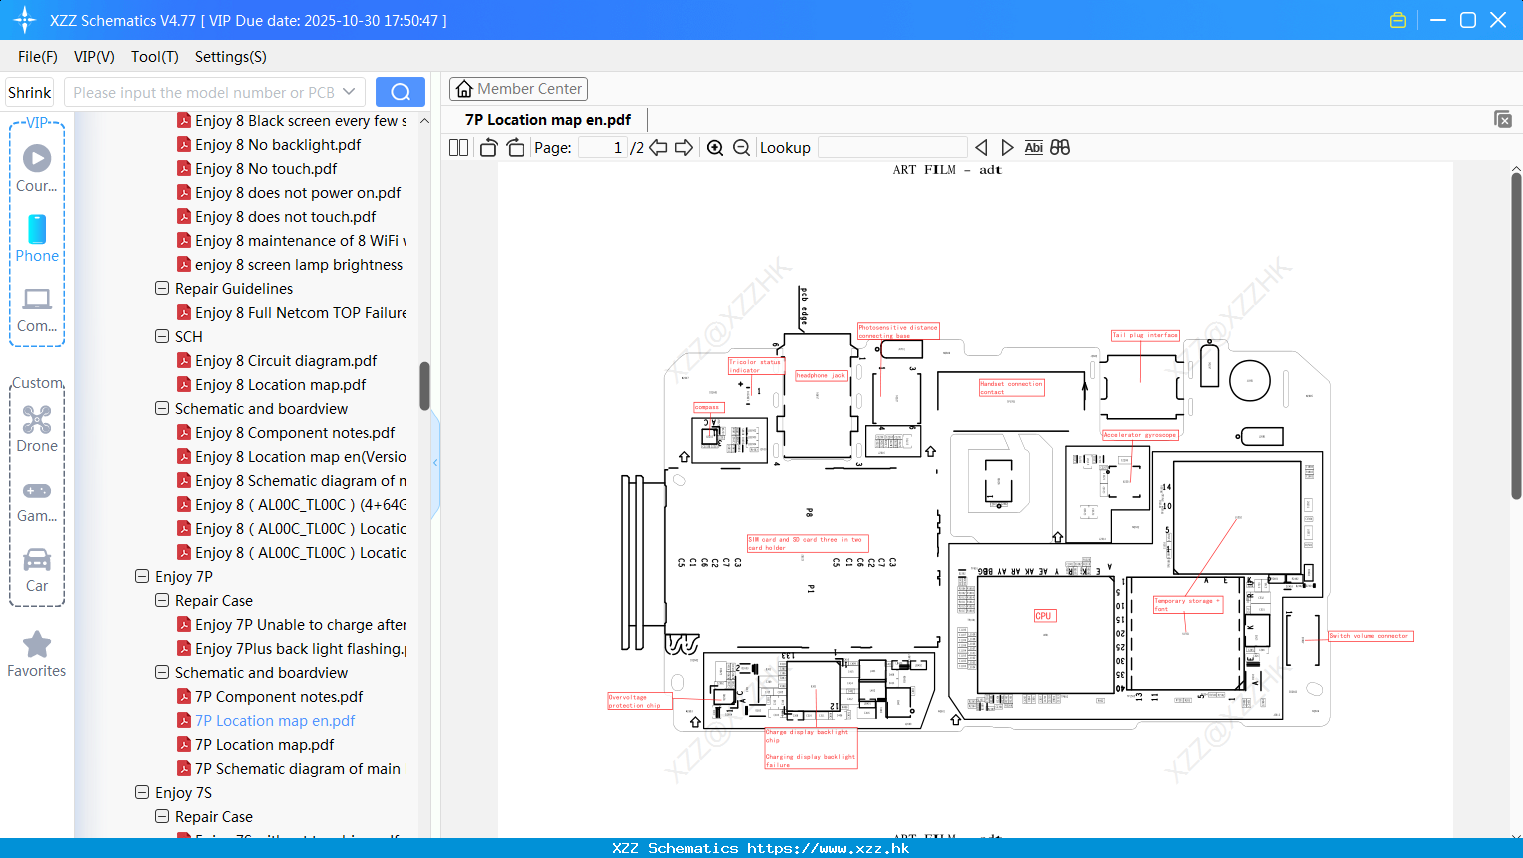
Task: Open Enjoy 8 No touch.pdf
Action: point(266,168)
